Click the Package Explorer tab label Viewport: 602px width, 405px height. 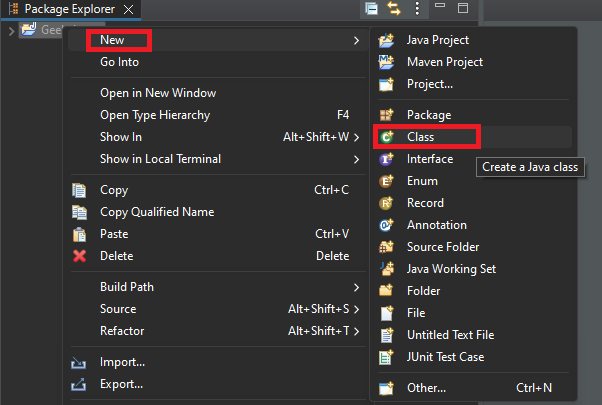click(x=69, y=9)
